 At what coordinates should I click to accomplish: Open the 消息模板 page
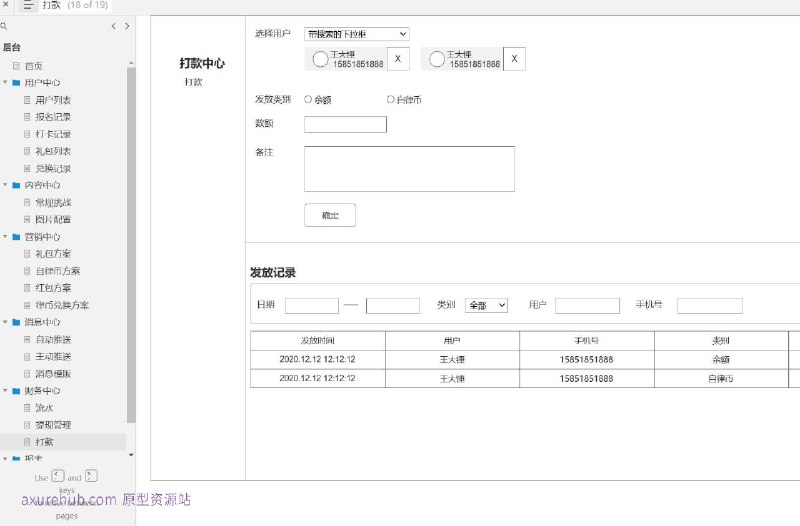53,373
